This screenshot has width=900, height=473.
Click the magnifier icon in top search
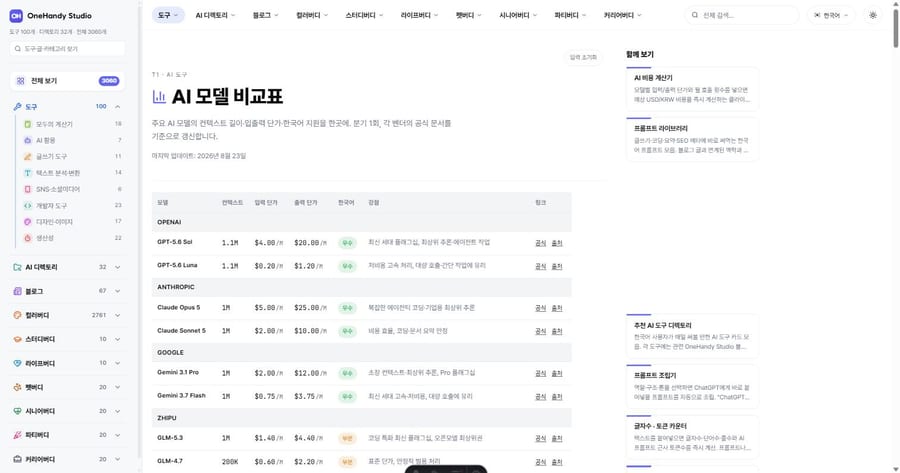[695, 15]
